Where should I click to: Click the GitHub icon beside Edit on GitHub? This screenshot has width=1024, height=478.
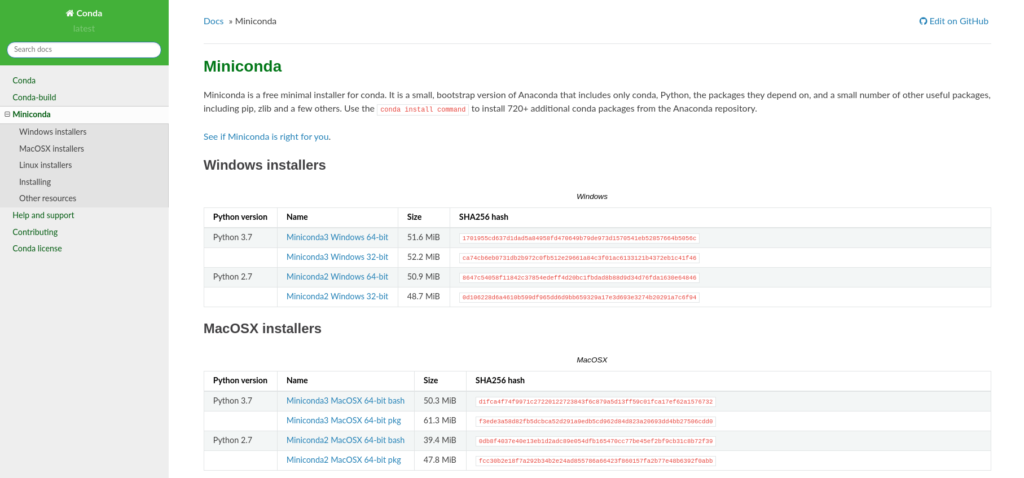(x=923, y=21)
